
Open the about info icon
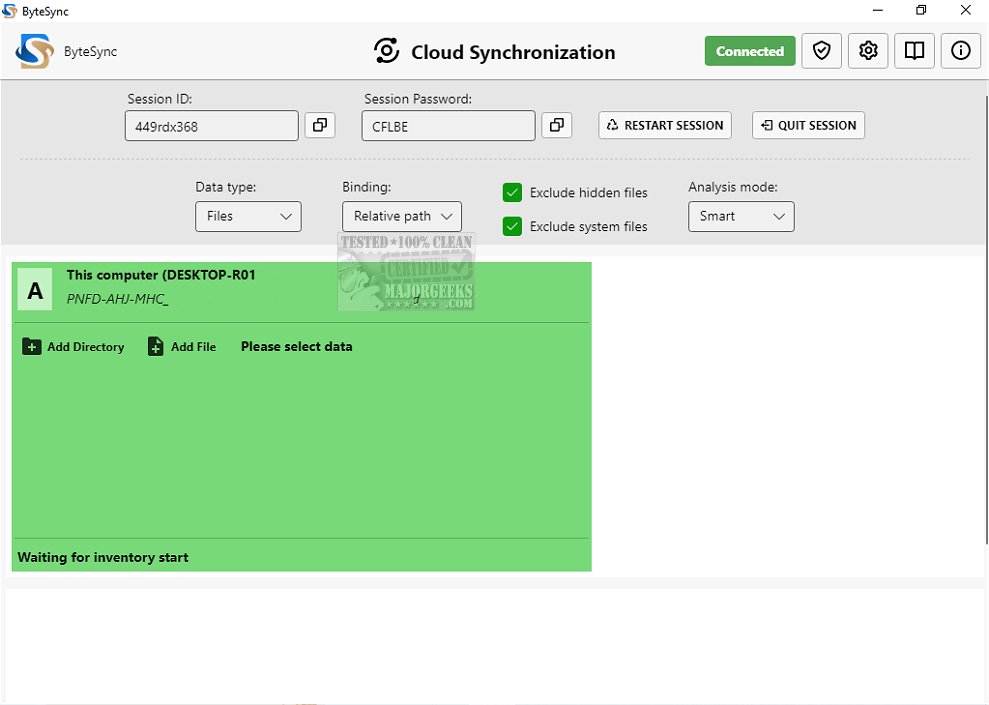pos(961,50)
